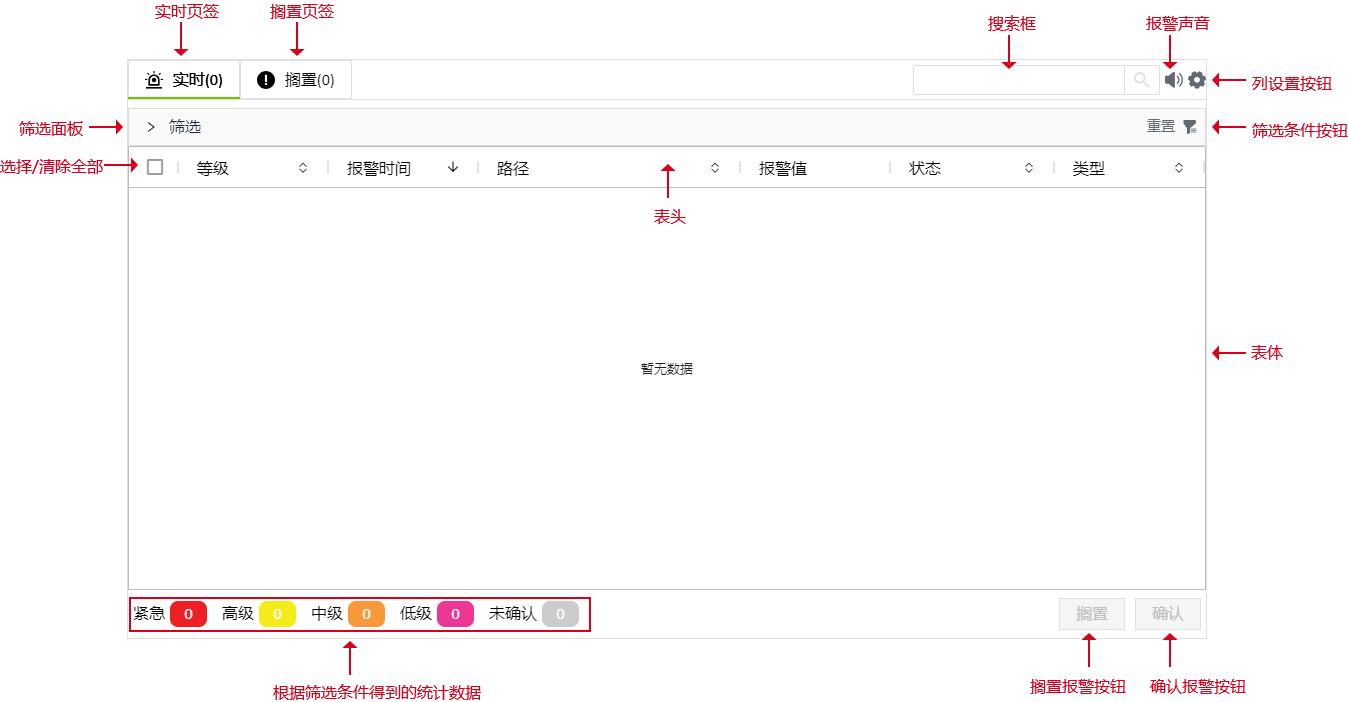Open column settings gear icon
1348x702 pixels.
1197,80
